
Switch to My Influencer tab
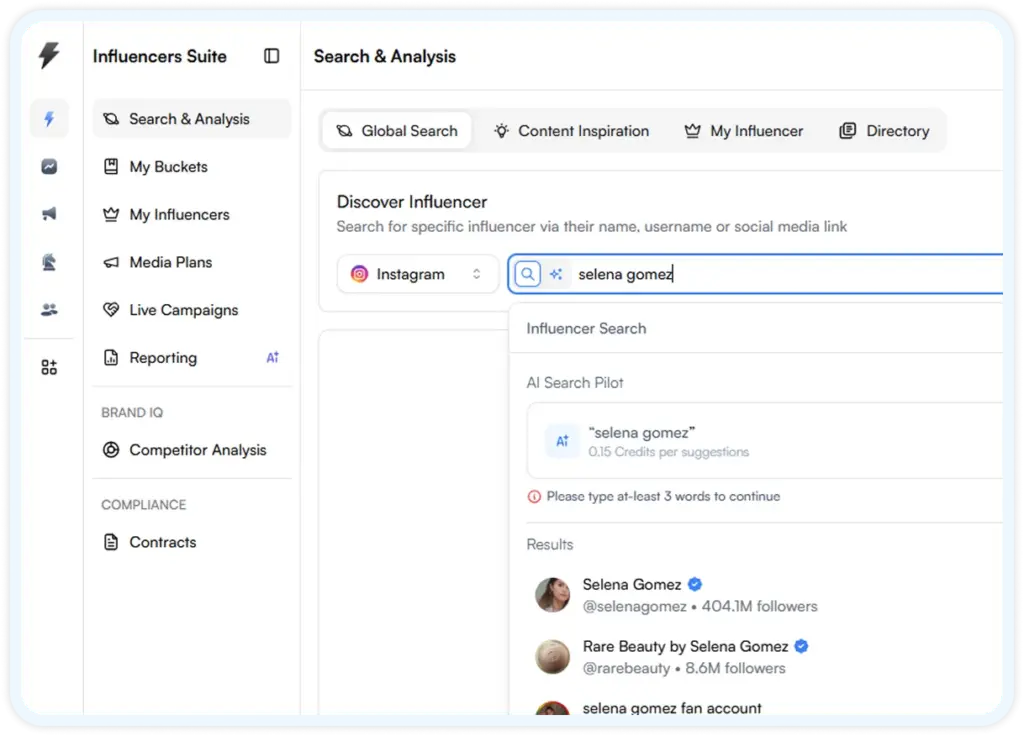coord(744,131)
